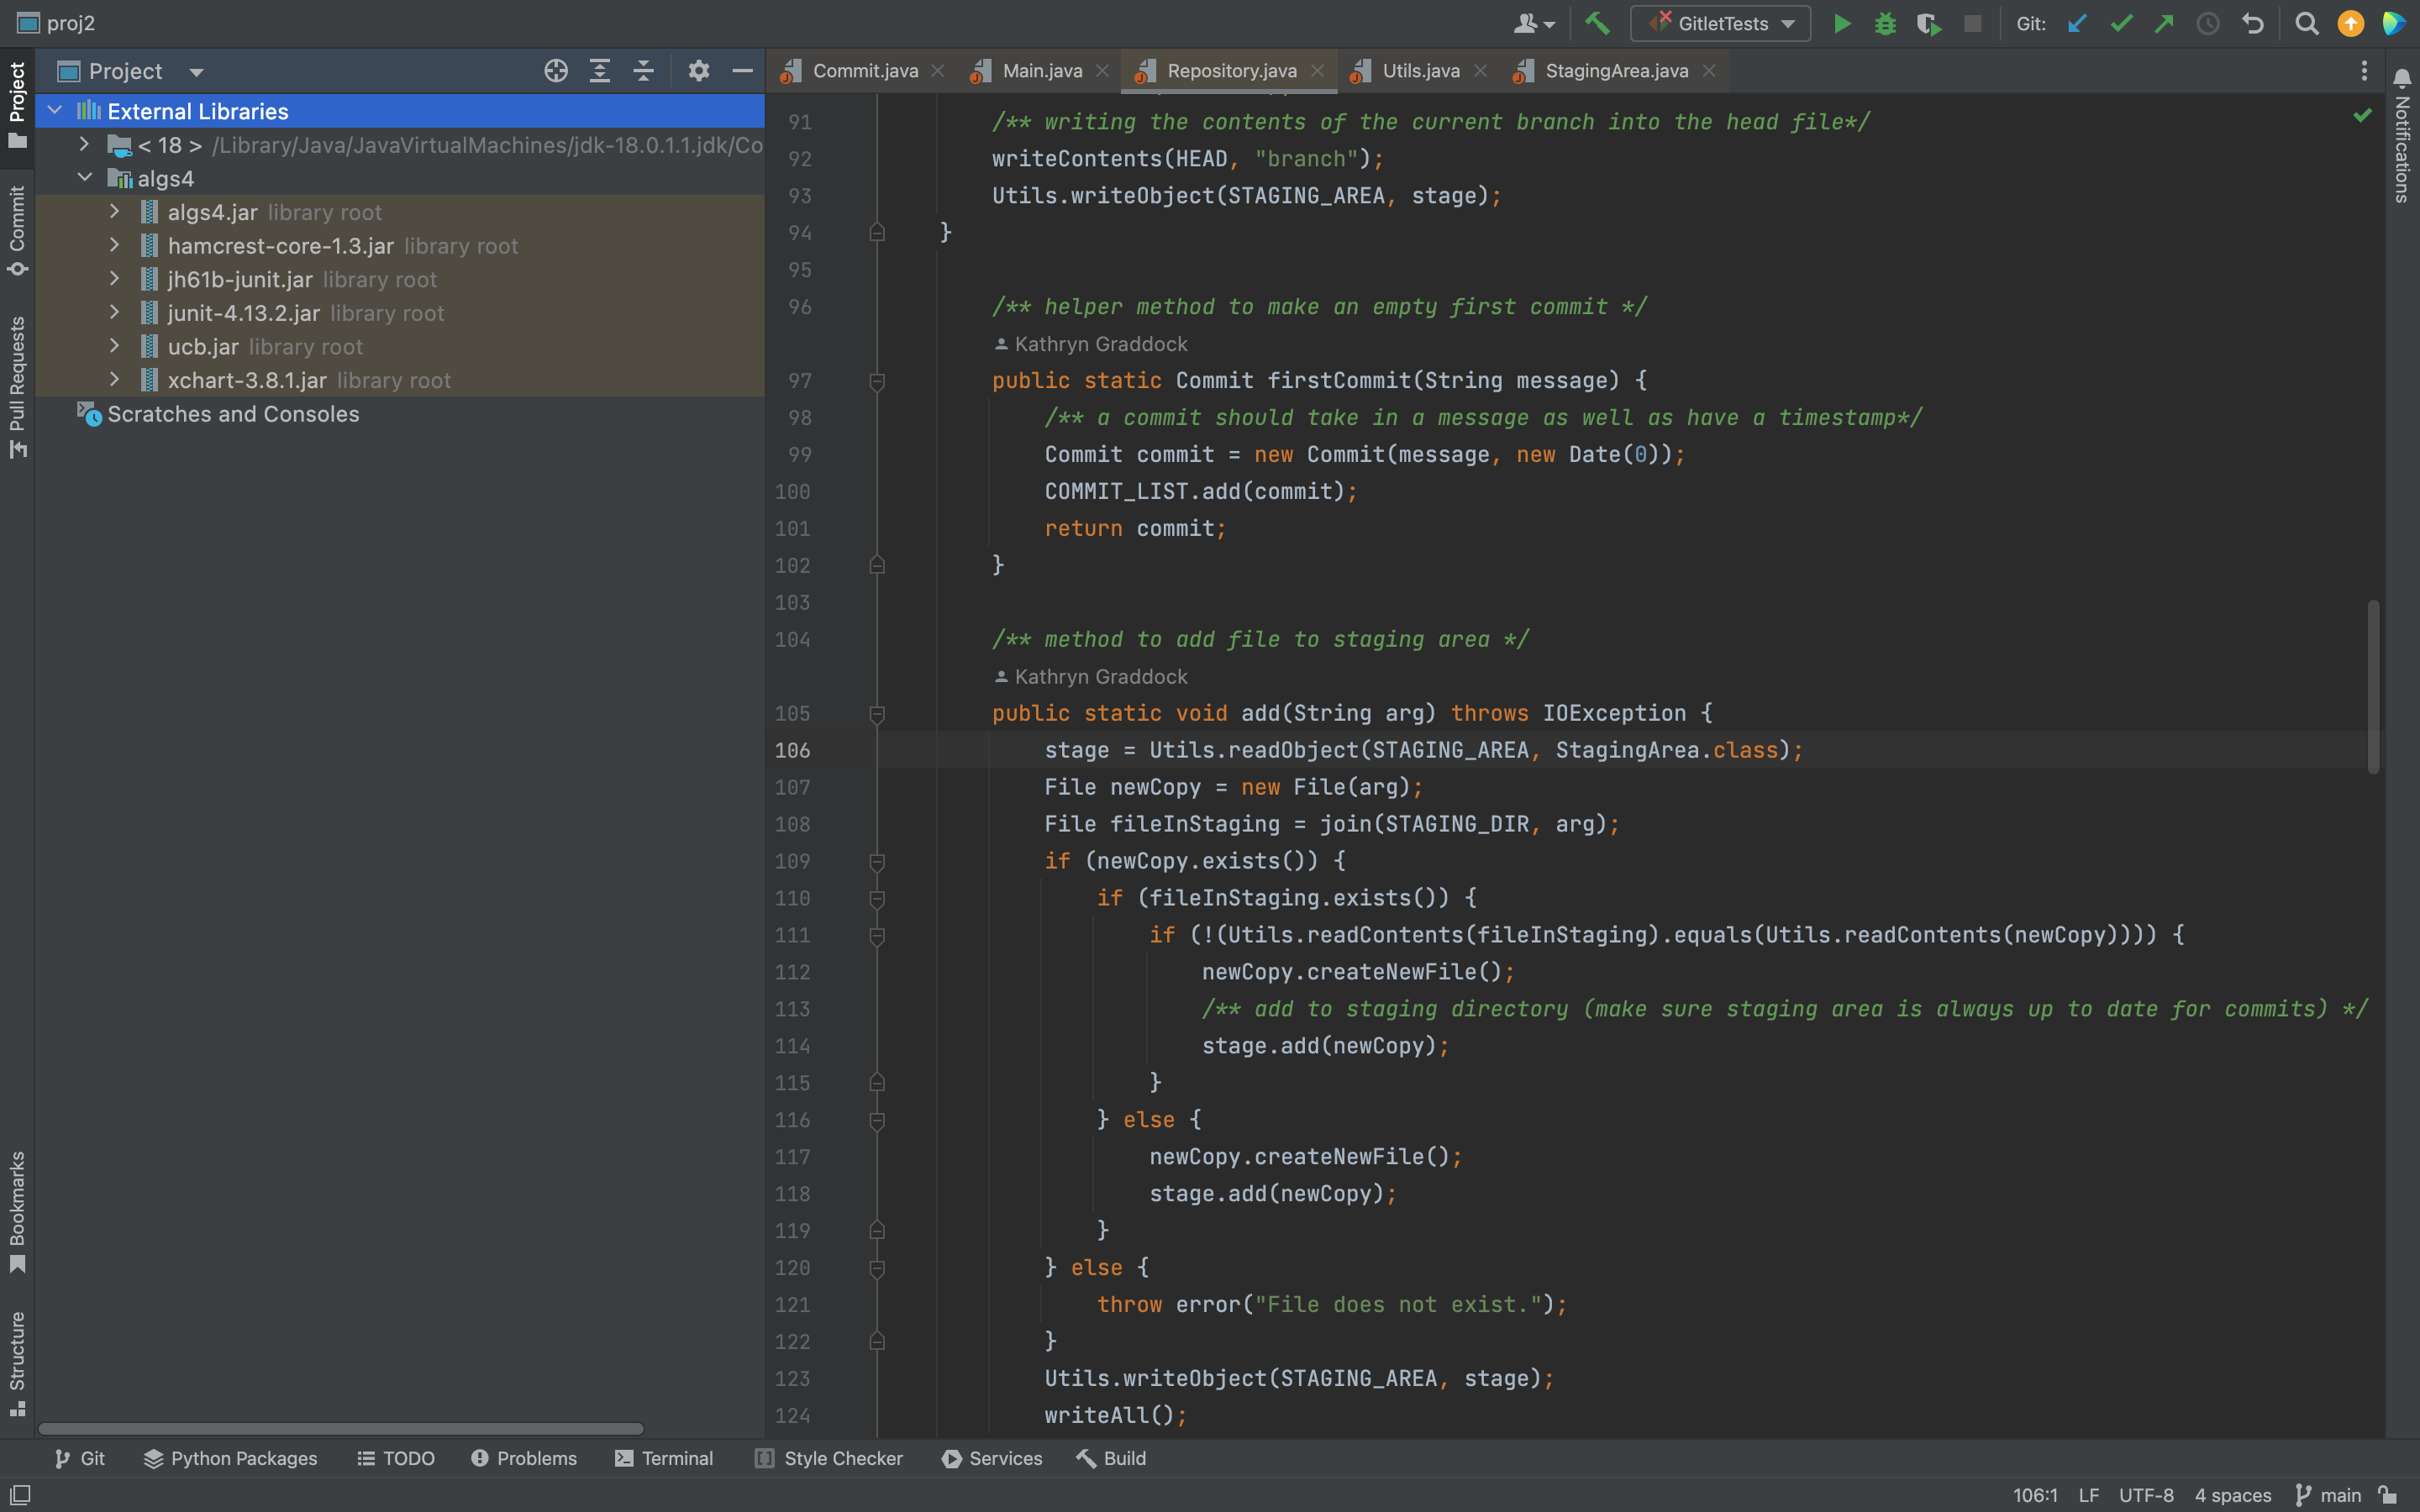The image size is (2420, 1512).
Task: Open Search Everywhere magnifier
Action: tap(2306, 24)
